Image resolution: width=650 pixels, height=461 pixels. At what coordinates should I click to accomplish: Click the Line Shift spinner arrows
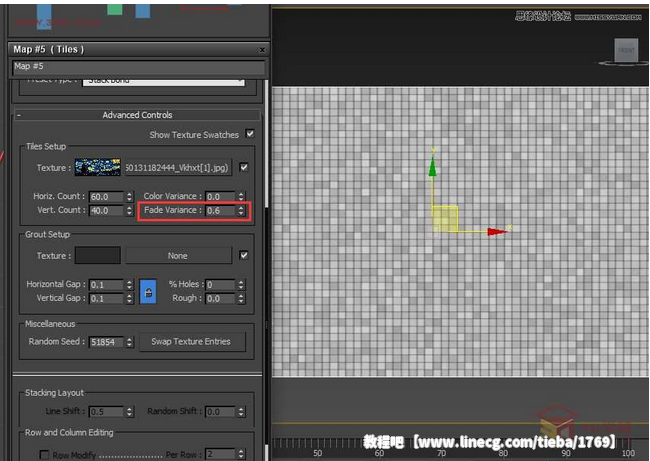coord(129,412)
